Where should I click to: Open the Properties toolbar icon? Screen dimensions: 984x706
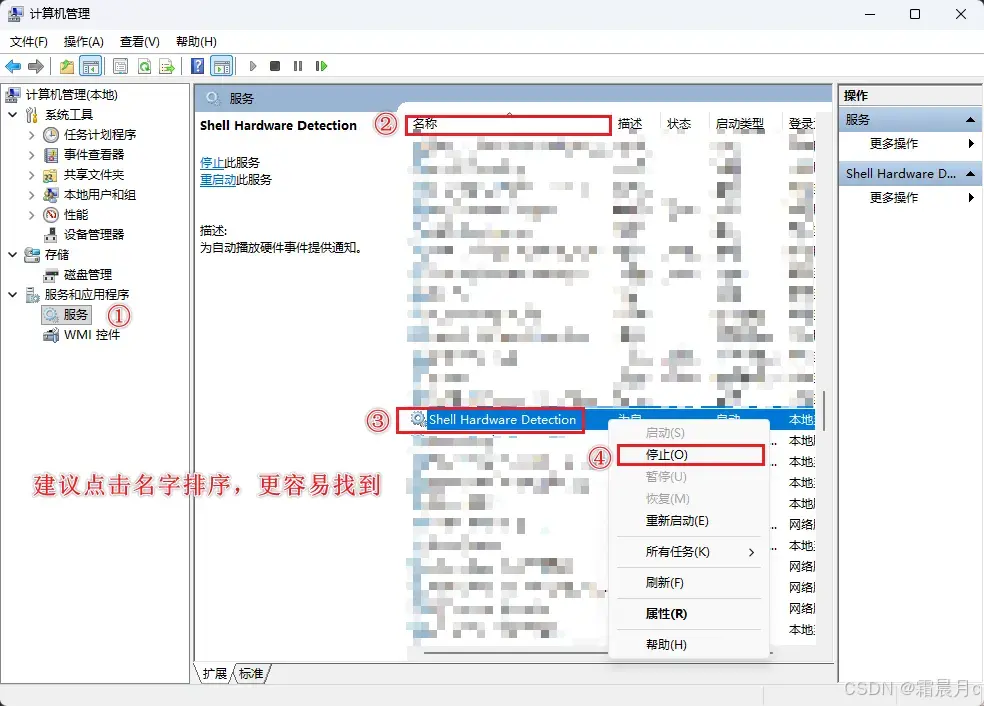(120, 66)
